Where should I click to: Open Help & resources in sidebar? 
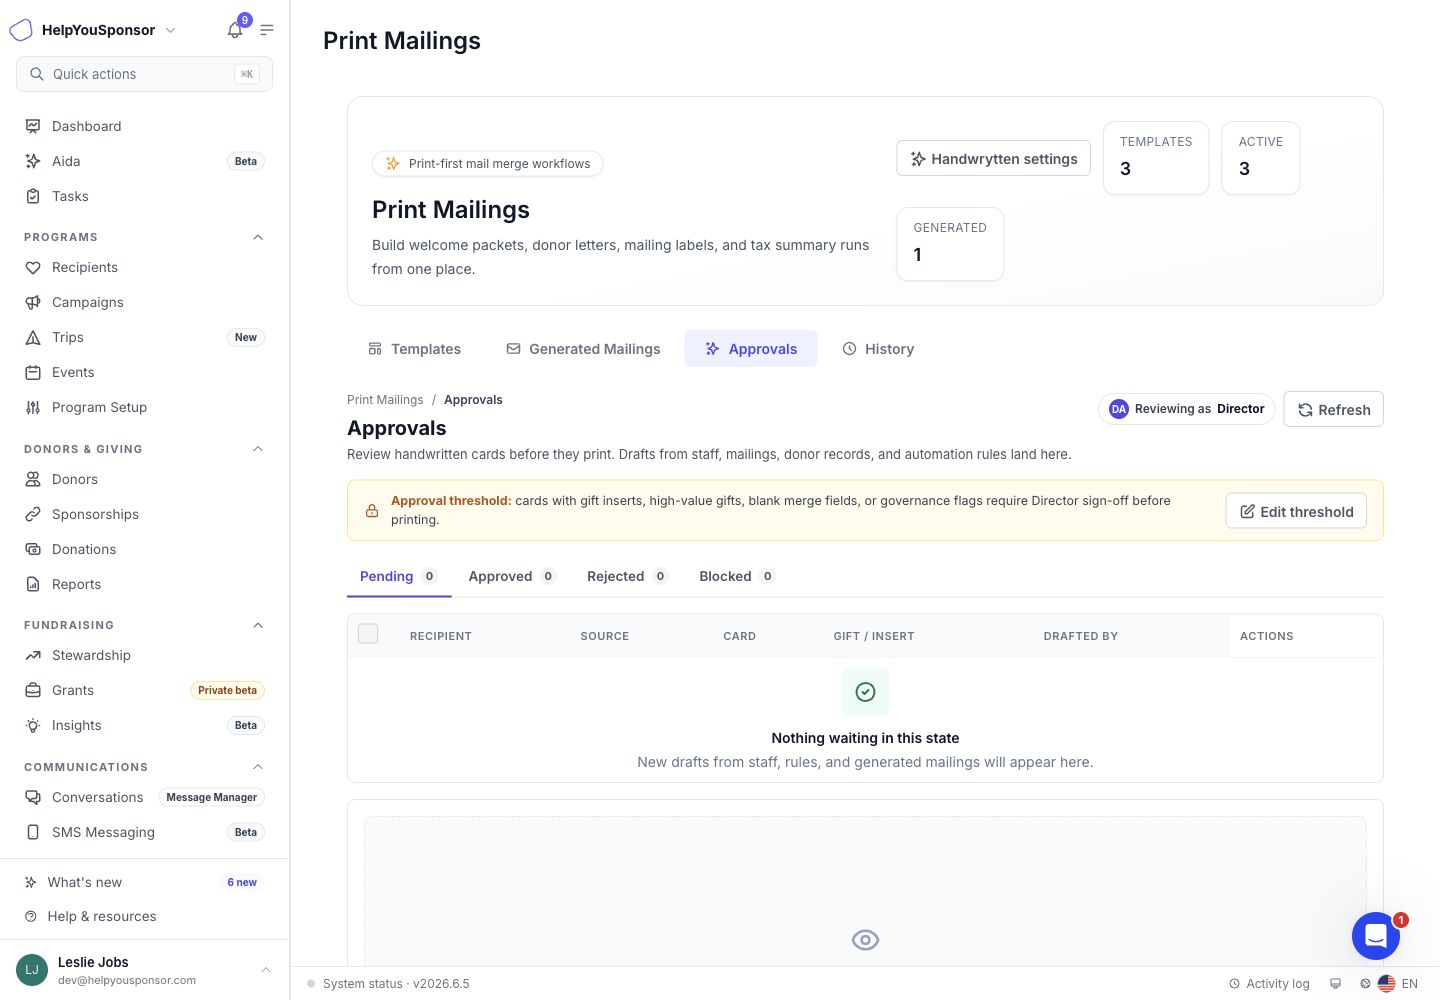click(145, 916)
